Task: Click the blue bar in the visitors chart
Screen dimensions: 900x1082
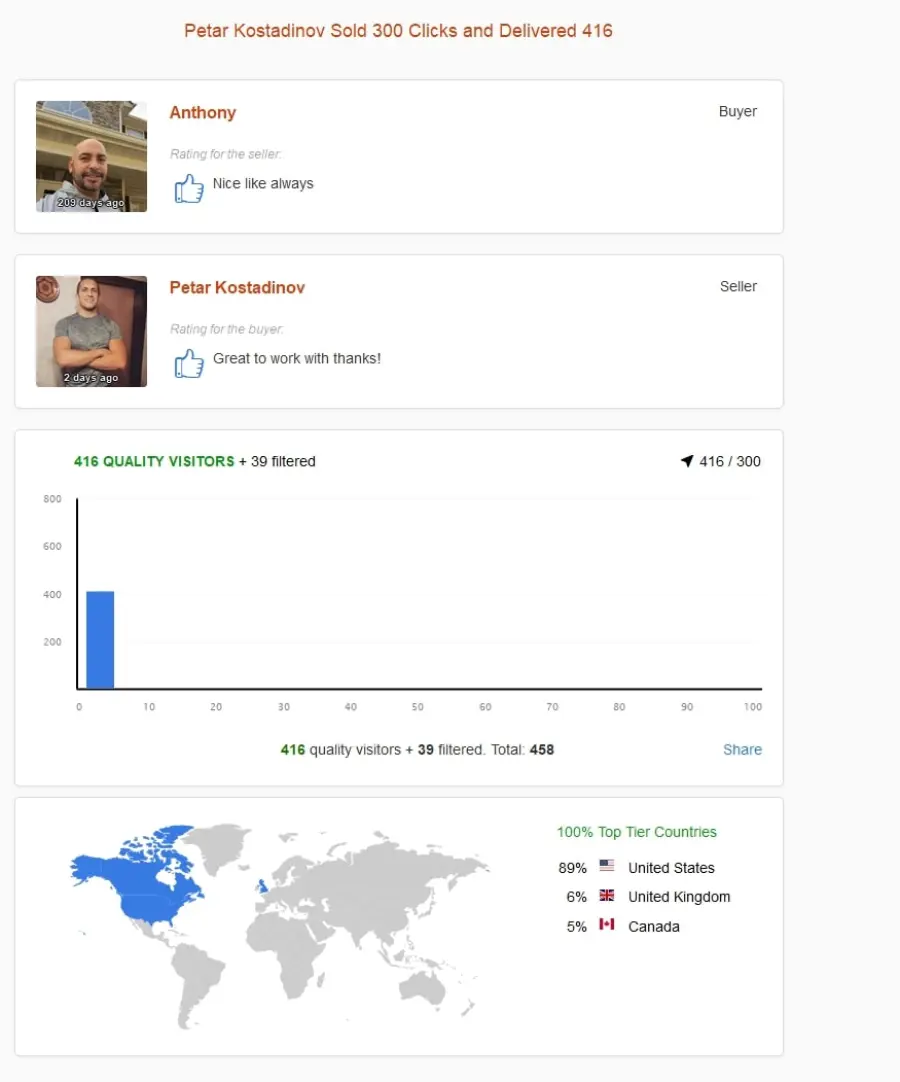Action: pyautogui.click(x=100, y=640)
